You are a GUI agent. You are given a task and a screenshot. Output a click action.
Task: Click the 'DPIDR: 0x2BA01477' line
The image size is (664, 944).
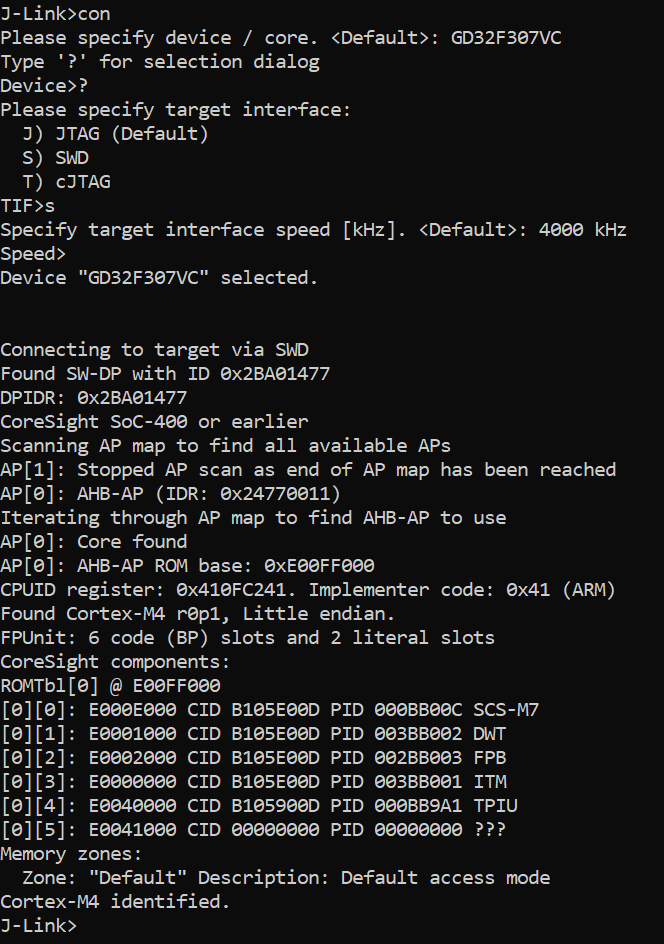(x=94, y=397)
